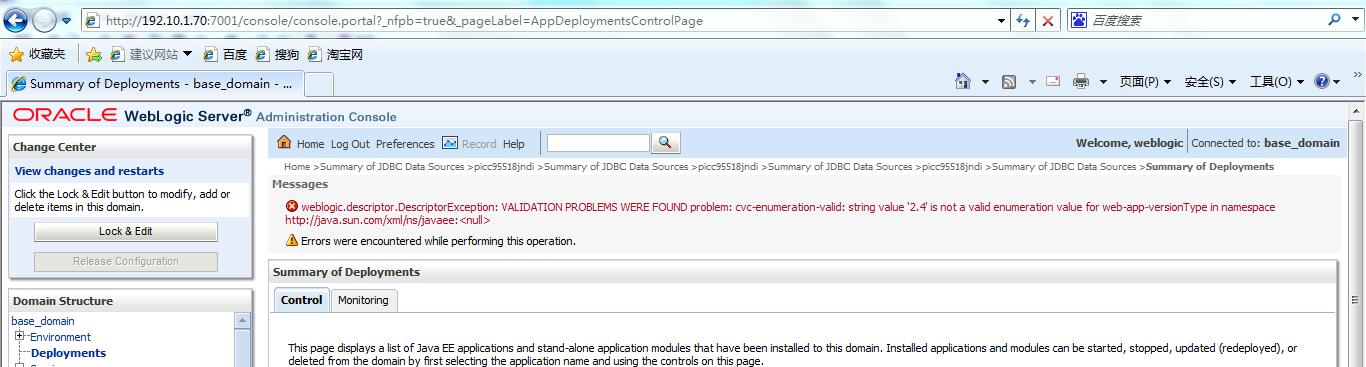
Task: Expand the address bar URL dropdown
Action: point(1002,20)
